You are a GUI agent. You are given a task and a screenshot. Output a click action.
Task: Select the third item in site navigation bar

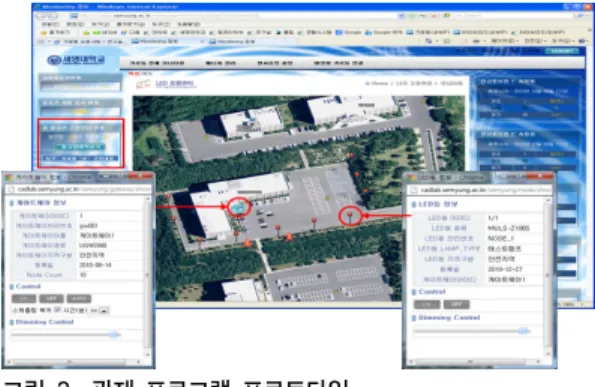click(x=274, y=63)
